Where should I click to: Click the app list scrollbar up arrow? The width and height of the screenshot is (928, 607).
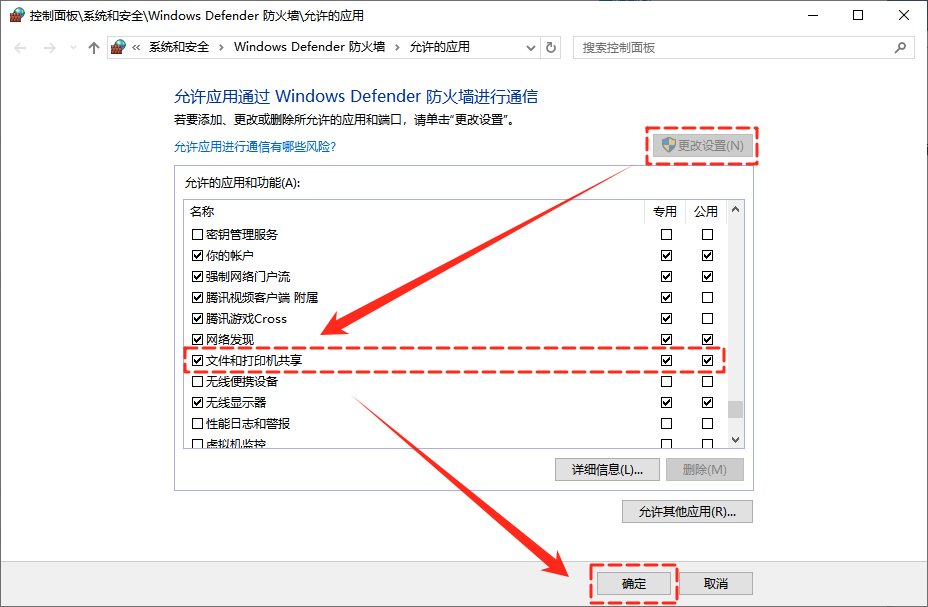pos(736,209)
